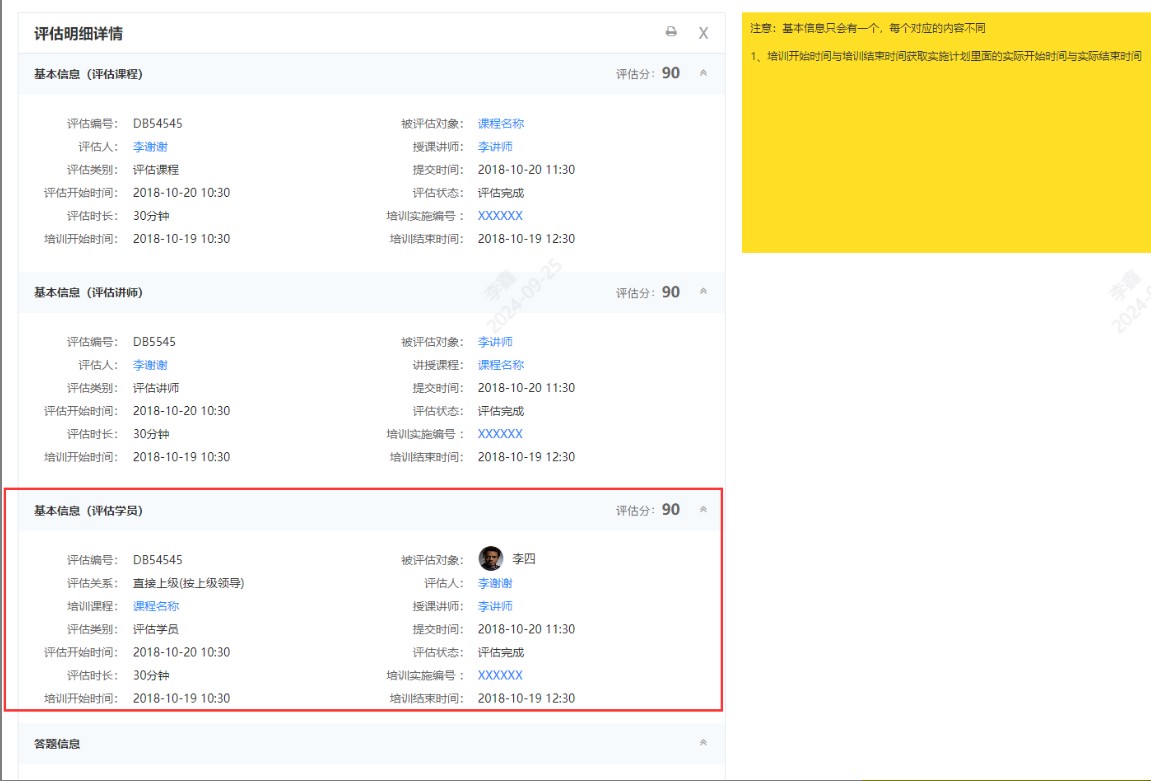Open the 培训课程 课程名称 link in student section

pos(157,605)
